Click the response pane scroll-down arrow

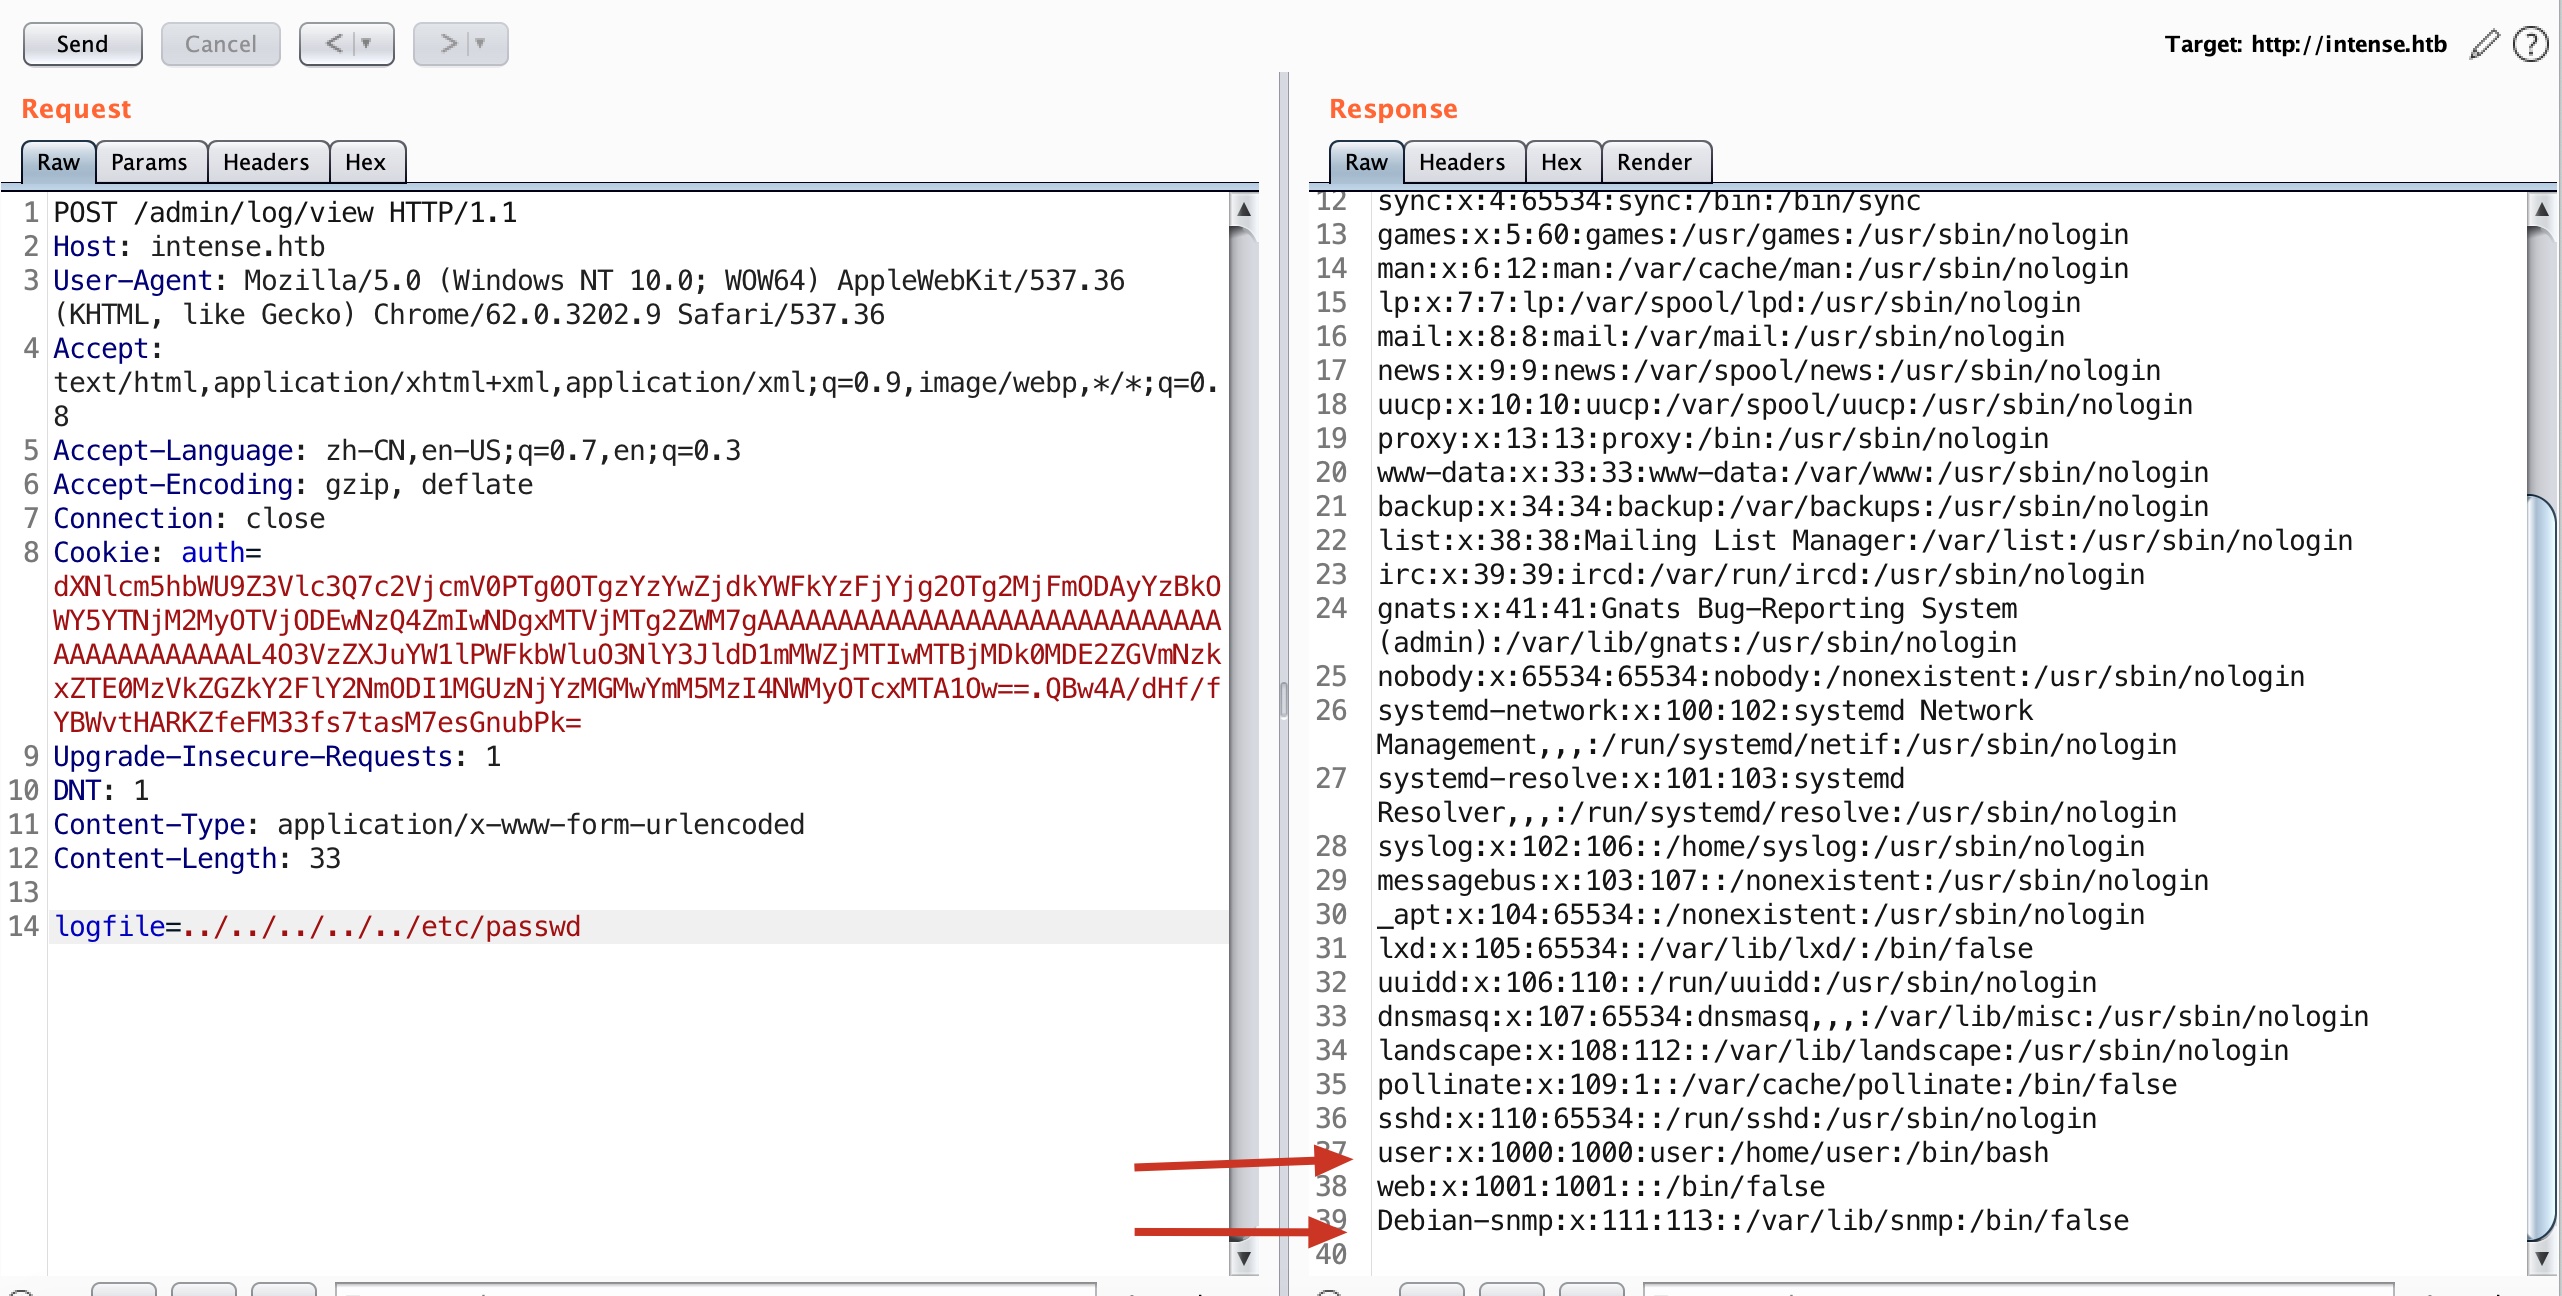coord(2542,1258)
